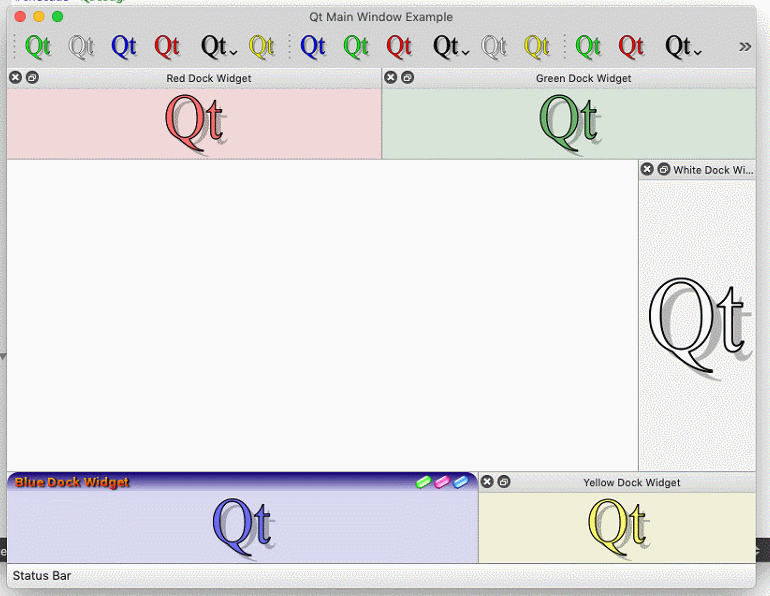This screenshot has width=770, height=596.
Task: Click the blue pill button on Blue Dock Widget
Action: point(461,482)
